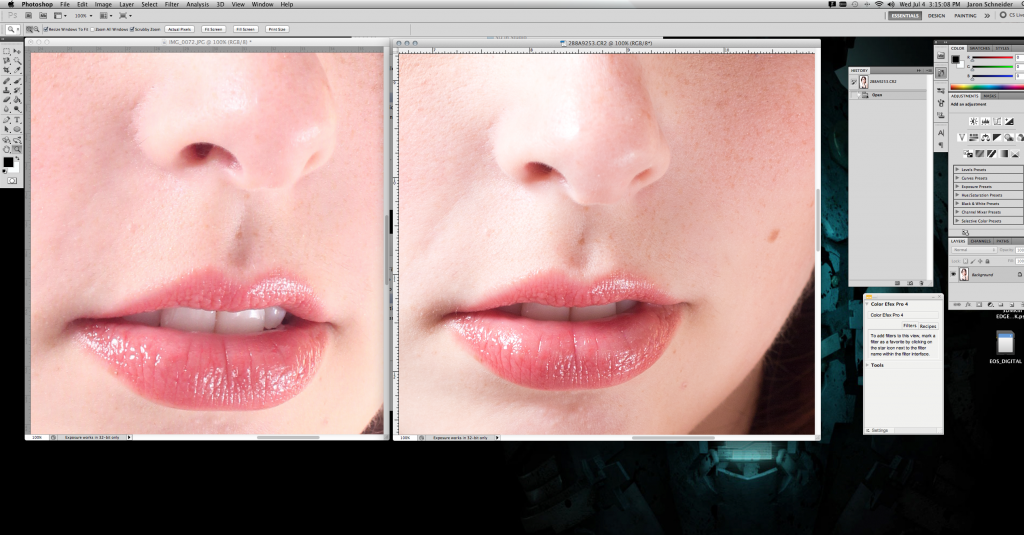Select the Zoom tool in the toolbox
Screen dimensions: 1024x535
pyautogui.click(x=17, y=149)
